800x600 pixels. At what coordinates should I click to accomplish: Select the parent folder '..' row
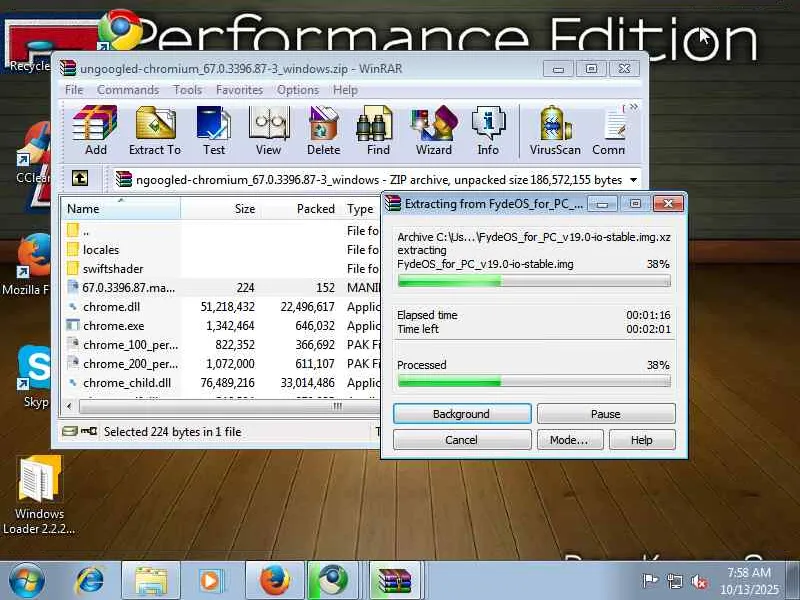221,231
